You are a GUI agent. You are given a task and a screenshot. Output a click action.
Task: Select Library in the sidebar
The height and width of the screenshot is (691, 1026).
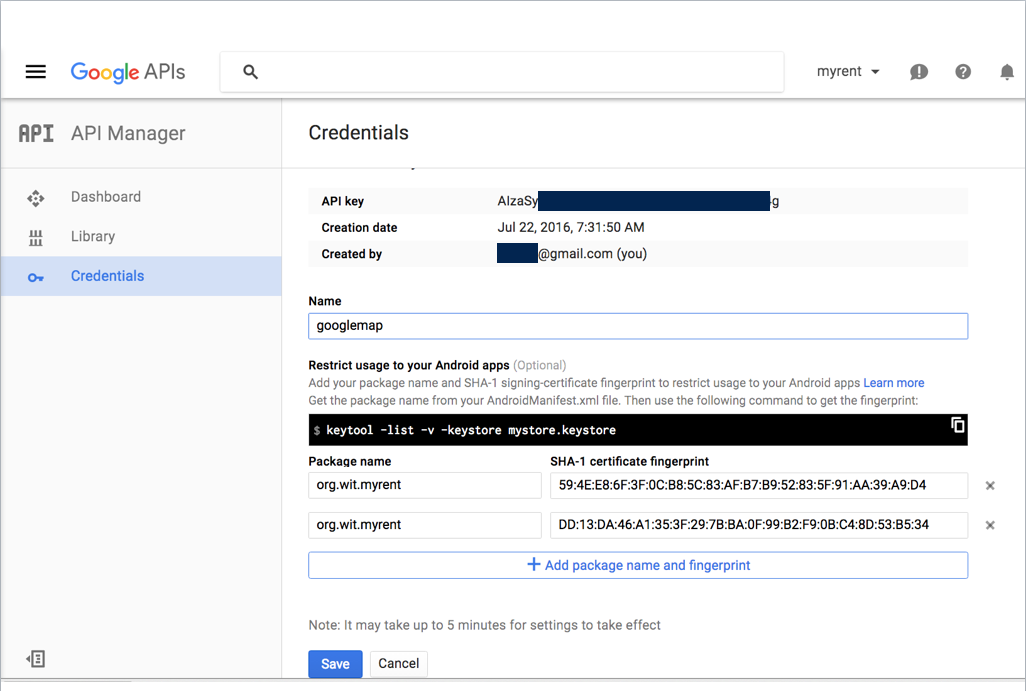pos(93,236)
